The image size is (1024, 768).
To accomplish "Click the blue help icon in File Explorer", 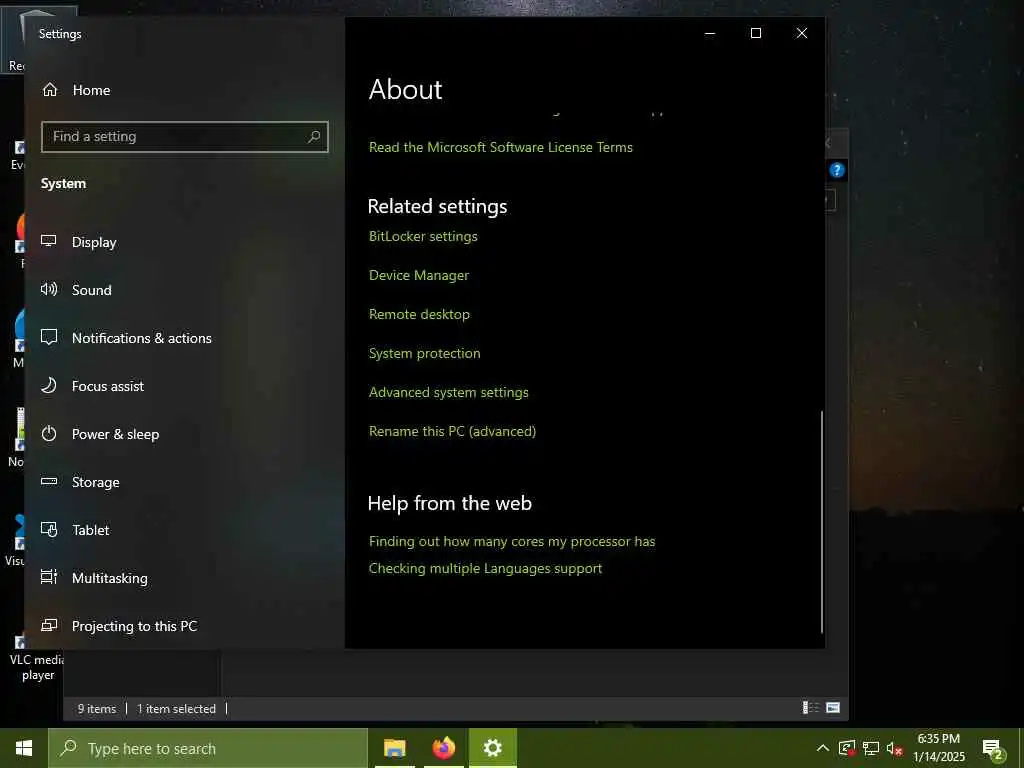I will [837, 170].
